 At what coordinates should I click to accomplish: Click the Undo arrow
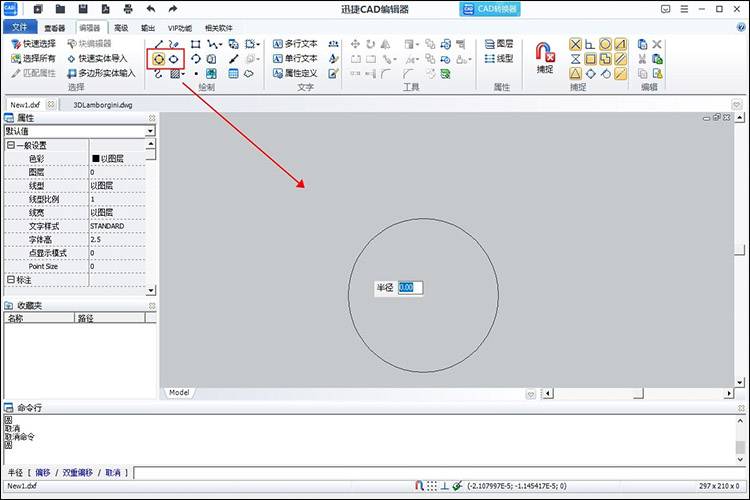click(x=151, y=9)
